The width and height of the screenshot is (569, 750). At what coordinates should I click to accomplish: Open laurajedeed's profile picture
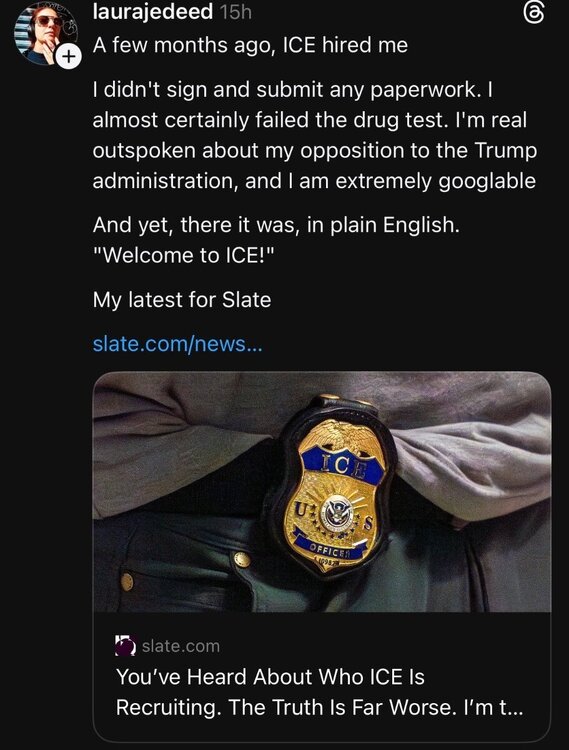click(x=45, y=33)
